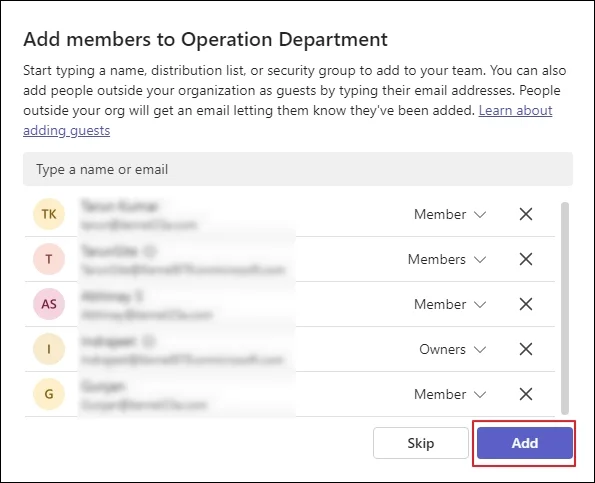595x483 pixels.
Task: Remove the AS member row
Action: (x=526, y=304)
